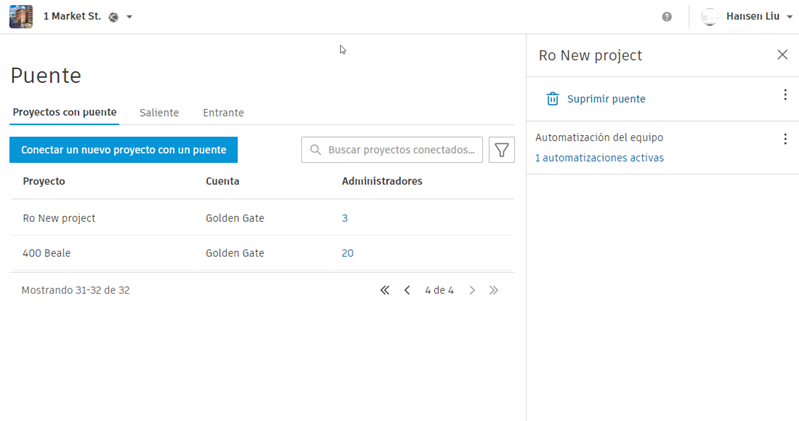Screen dimensions: 799x421
Task: Open the Automatización del equipo options menu
Action: pyautogui.click(x=785, y=139)
